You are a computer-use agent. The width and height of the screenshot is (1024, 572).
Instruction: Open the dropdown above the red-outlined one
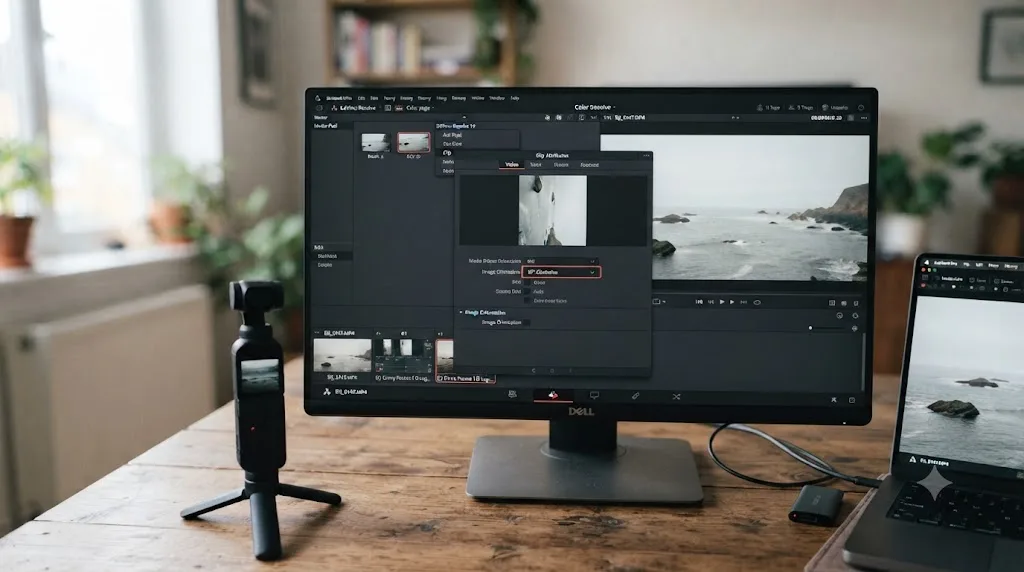coord(561,261)
